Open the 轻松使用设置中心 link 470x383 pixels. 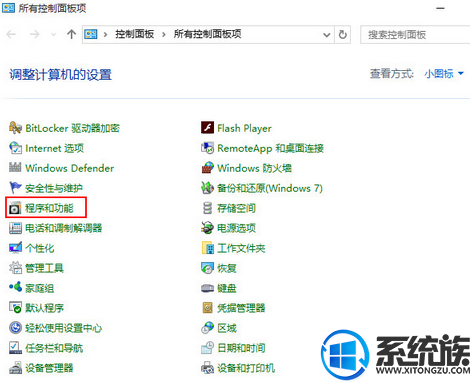[x=63, y=328]
